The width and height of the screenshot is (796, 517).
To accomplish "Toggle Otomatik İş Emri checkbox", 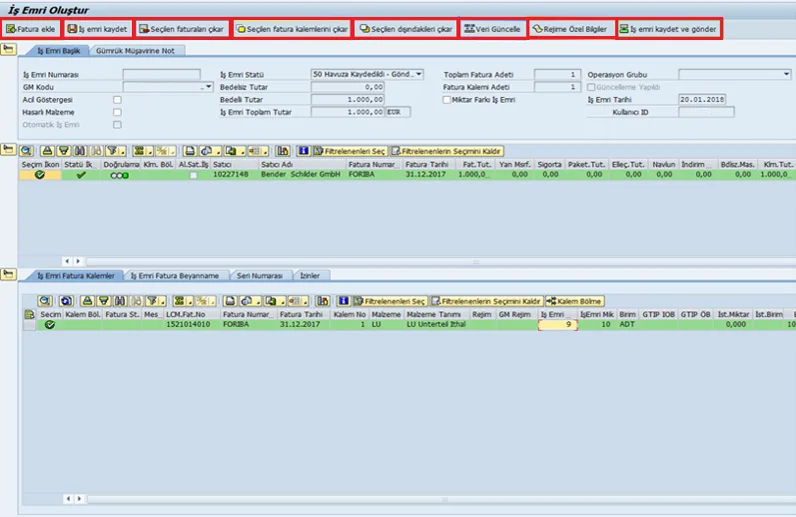I will coord(117,124).
